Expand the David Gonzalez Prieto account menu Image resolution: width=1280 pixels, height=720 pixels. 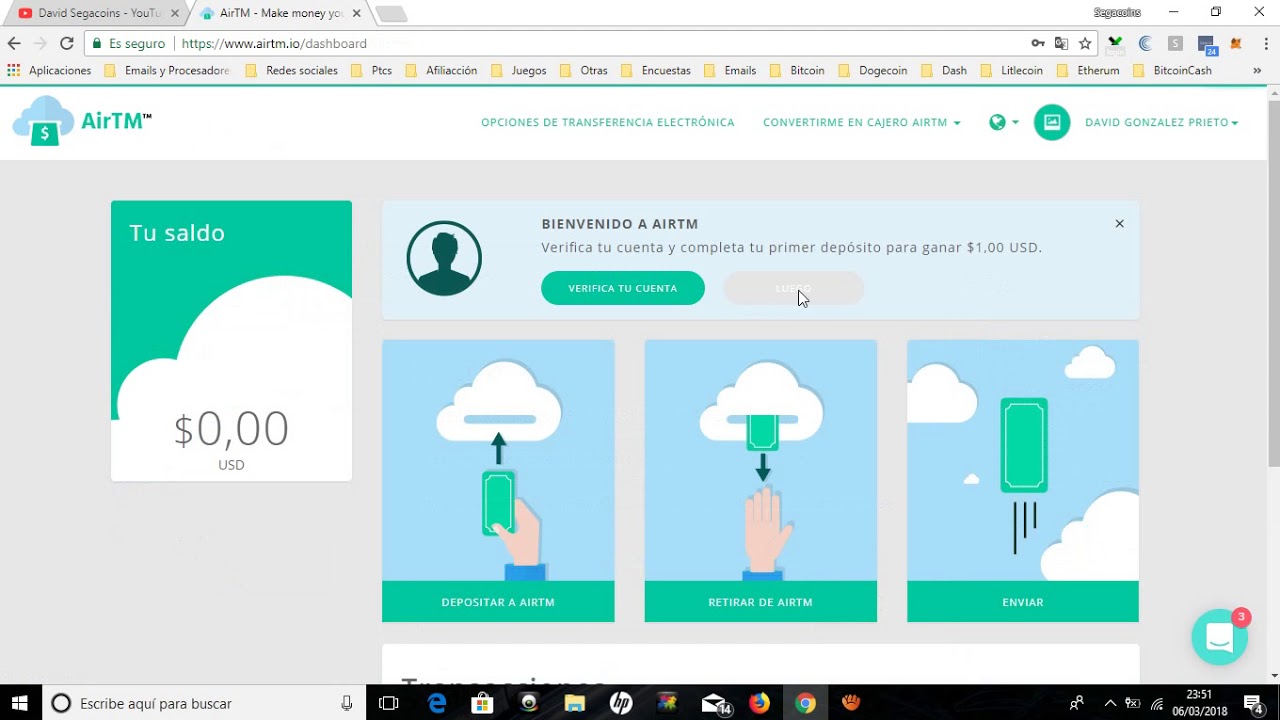coord(1161,122)
